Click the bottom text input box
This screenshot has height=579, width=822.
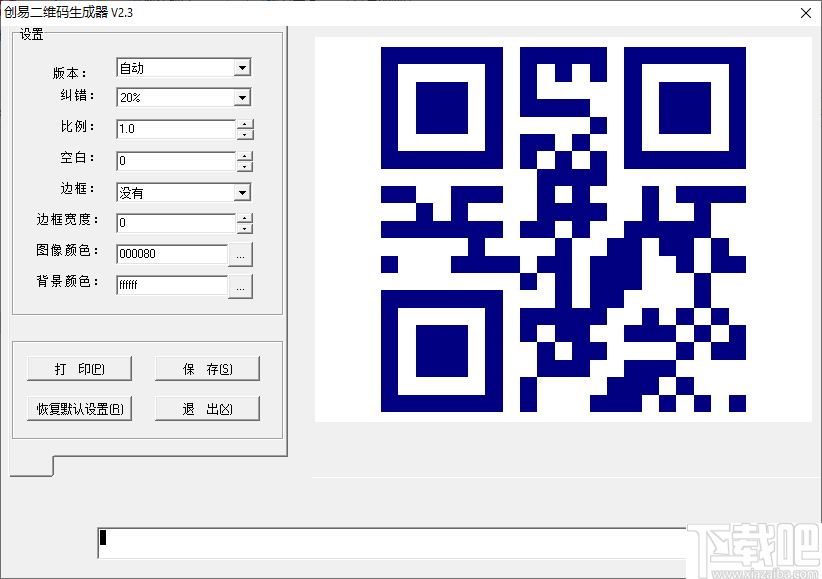[x=392, y=543]
